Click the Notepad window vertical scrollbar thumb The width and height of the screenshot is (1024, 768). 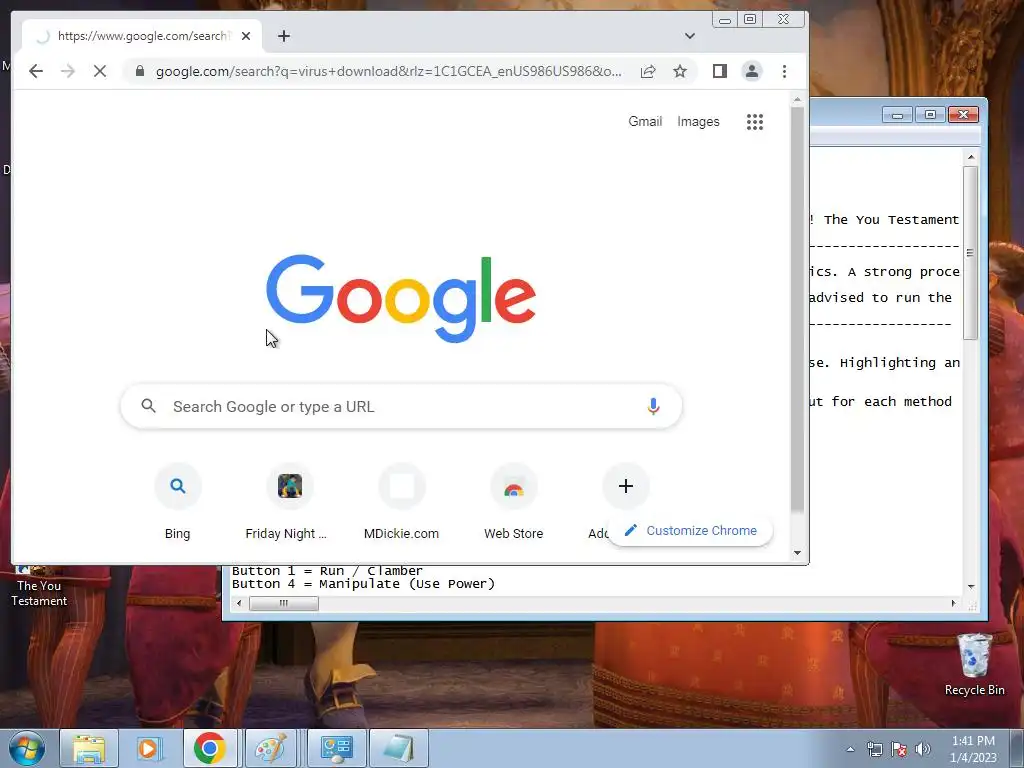click(970, 253)
